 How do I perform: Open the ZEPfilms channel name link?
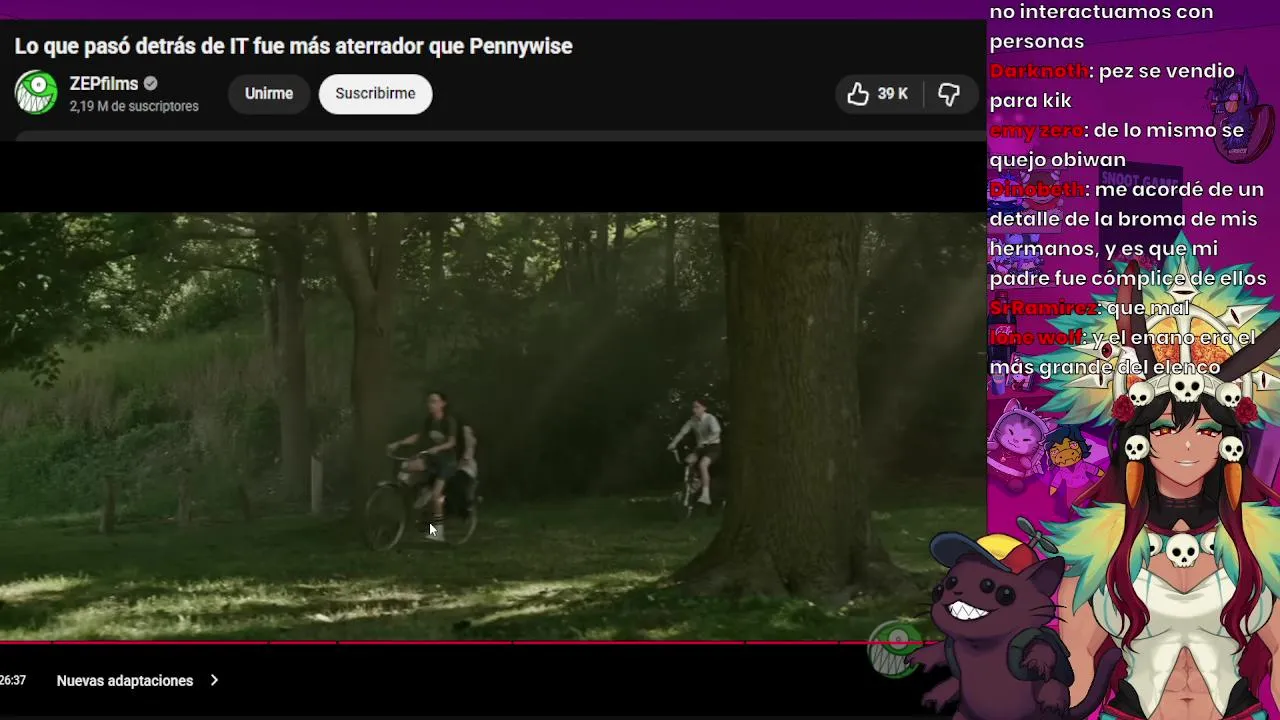click(104, 84)
